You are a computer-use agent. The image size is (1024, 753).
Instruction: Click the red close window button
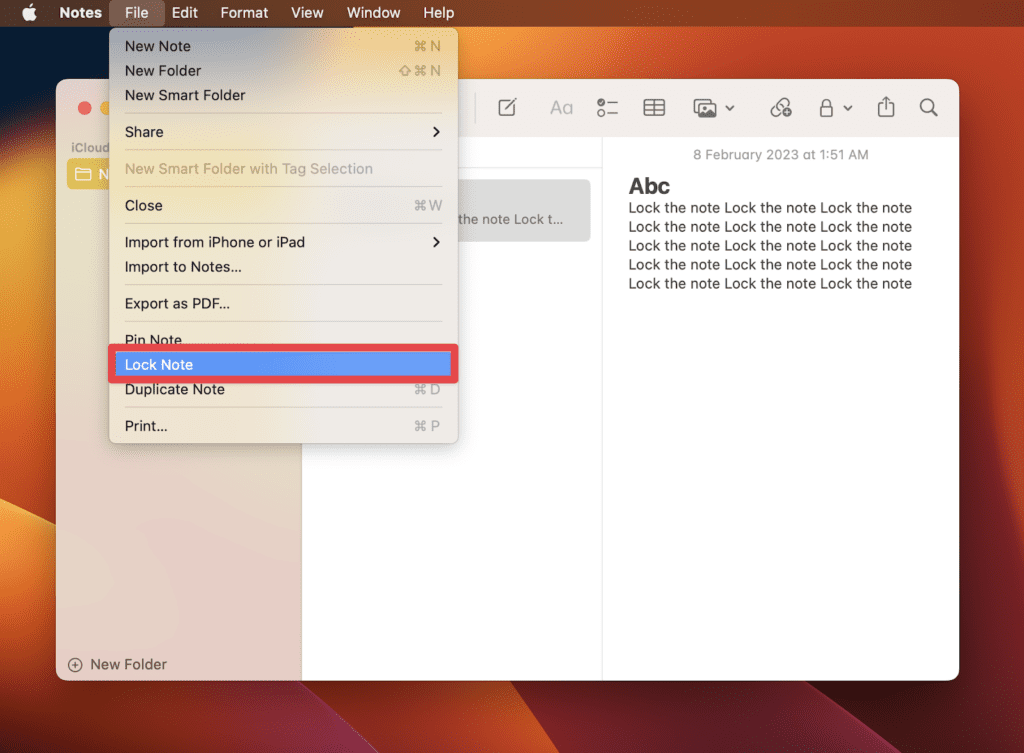tap(84, 108)
